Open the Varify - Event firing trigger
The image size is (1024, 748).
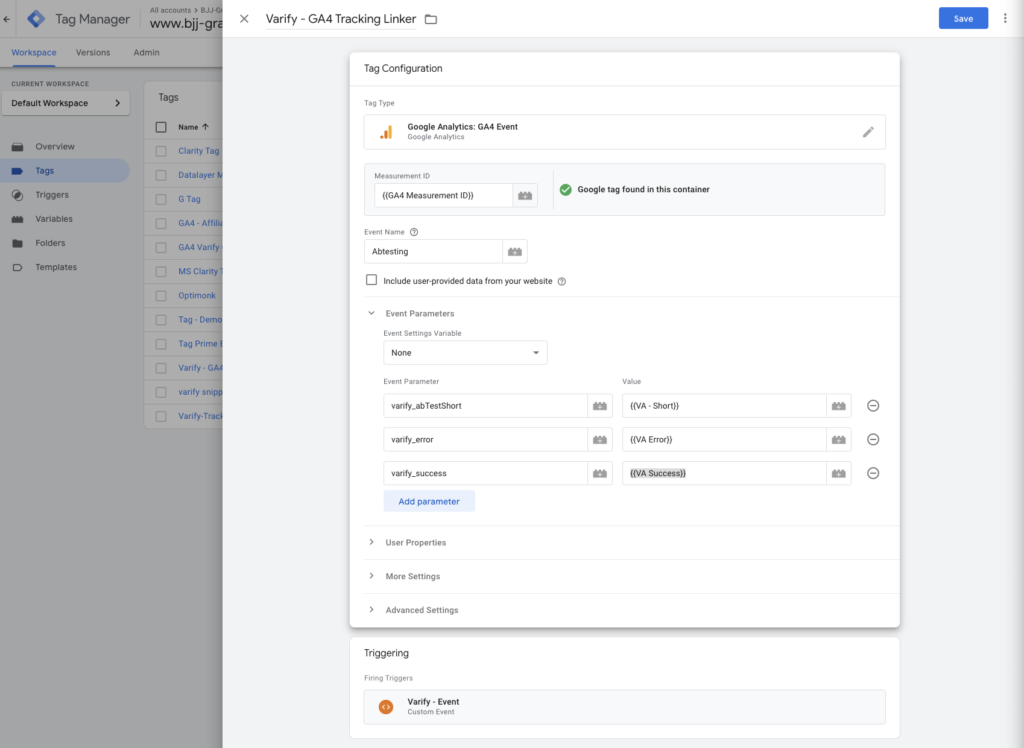coord(624,707)
